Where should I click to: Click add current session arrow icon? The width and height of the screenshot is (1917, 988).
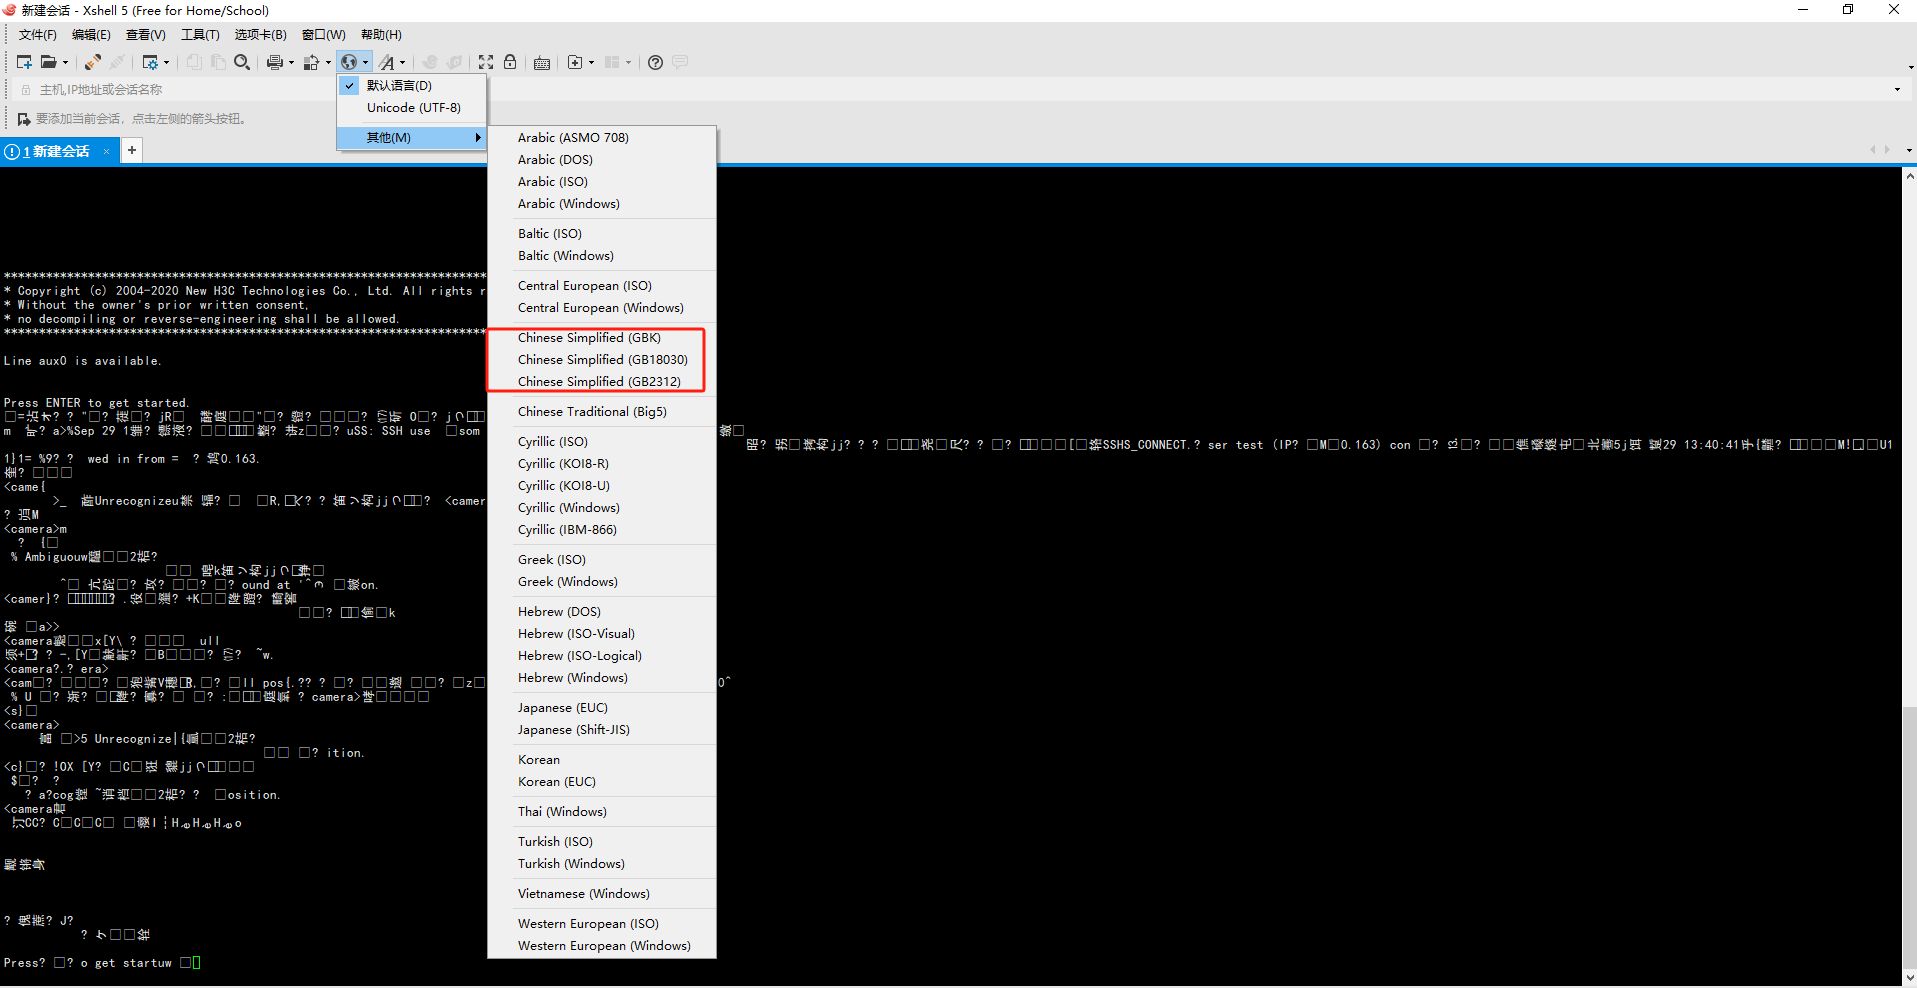pyautogui.click(x=24, y=119)
